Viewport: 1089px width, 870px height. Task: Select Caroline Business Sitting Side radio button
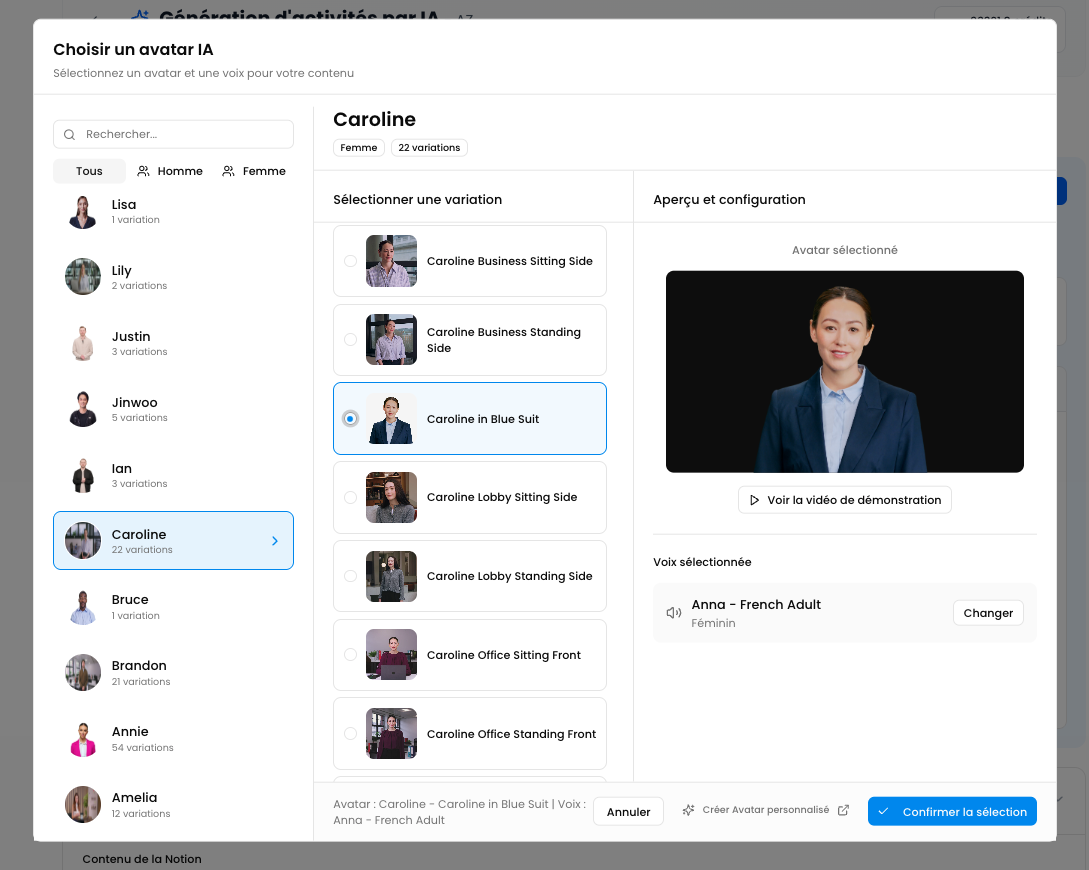click(x=350, y=261)
